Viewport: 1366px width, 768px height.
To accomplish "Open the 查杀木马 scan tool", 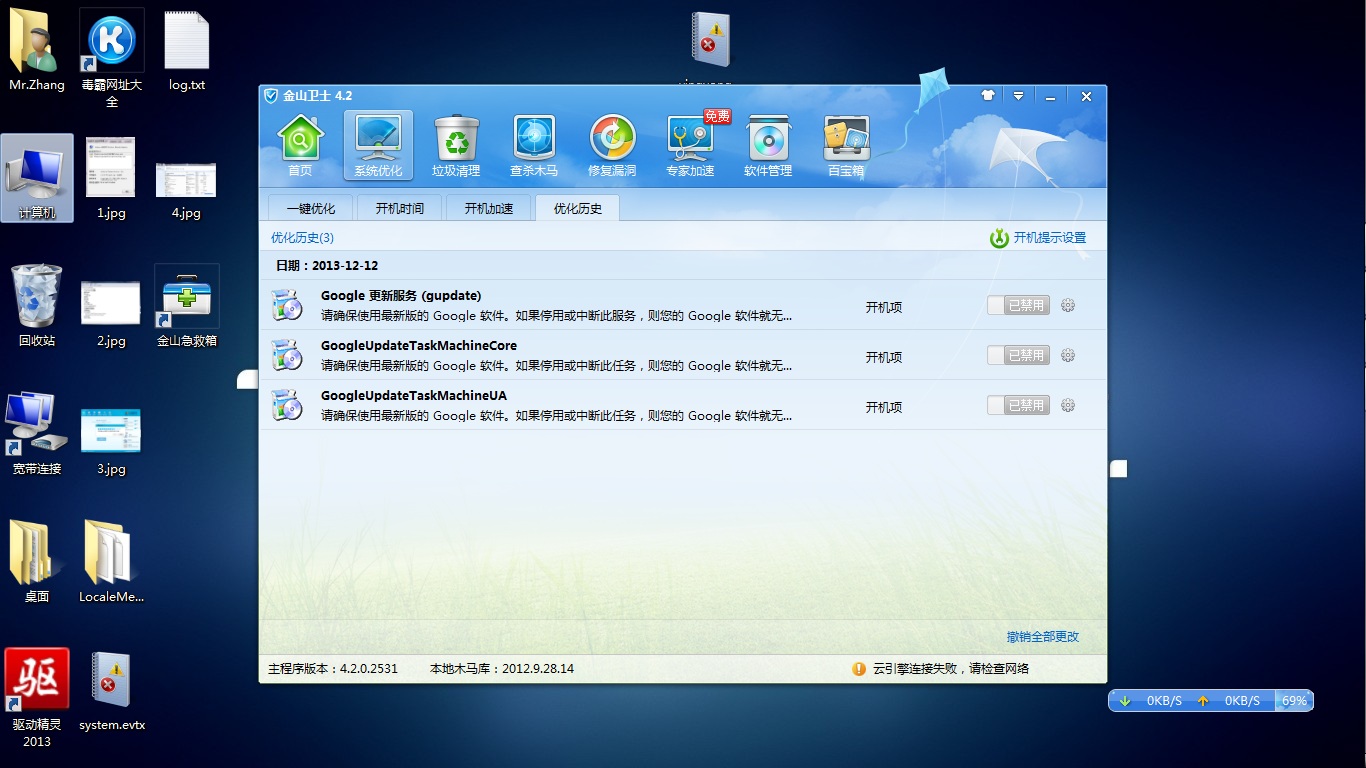I will (534, 146).
